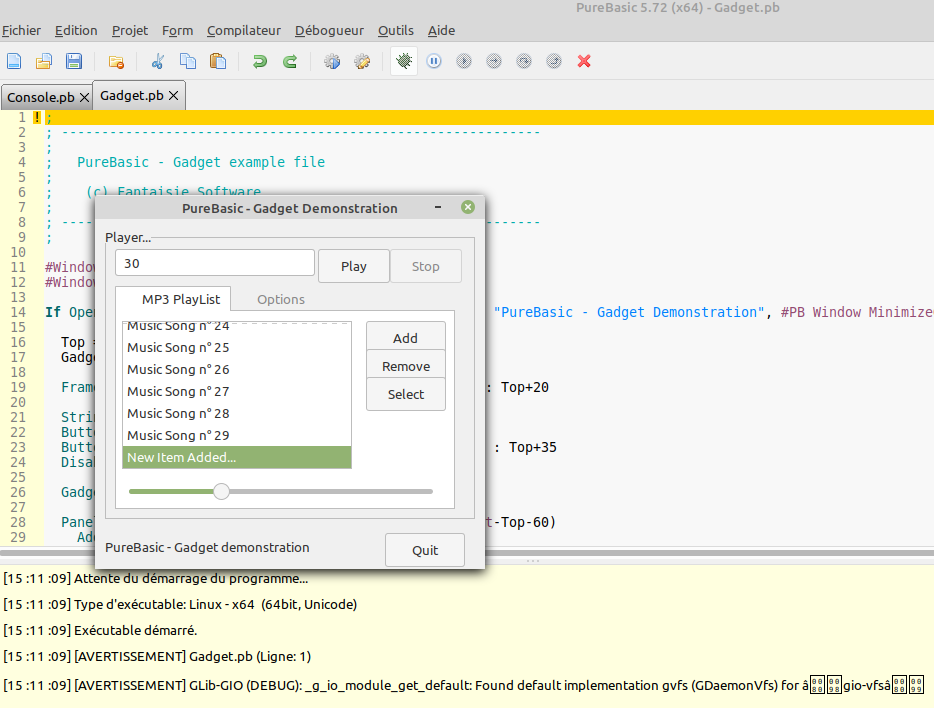Click log line about Type d'exécutable
Image resolution: width=934 pixels, height=708 pixels.
180,604
